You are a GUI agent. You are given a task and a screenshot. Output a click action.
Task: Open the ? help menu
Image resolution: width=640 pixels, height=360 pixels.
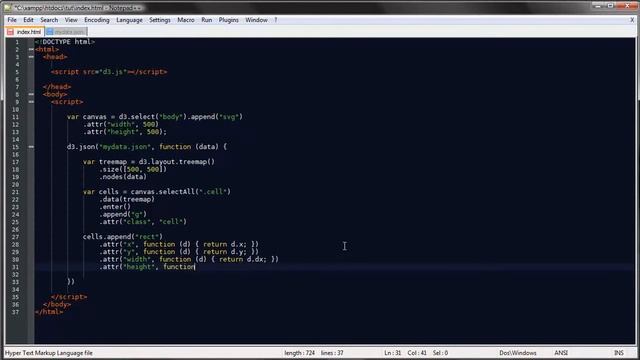[x=276, y=20]
